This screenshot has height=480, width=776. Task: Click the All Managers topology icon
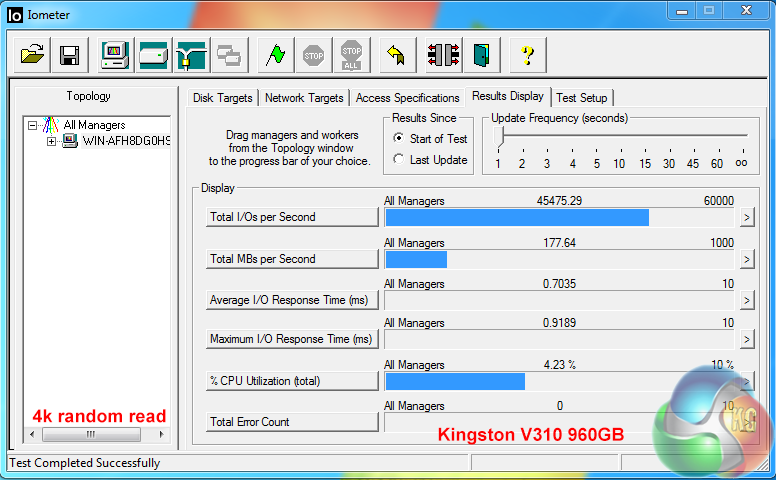click(x=50, y=125)
